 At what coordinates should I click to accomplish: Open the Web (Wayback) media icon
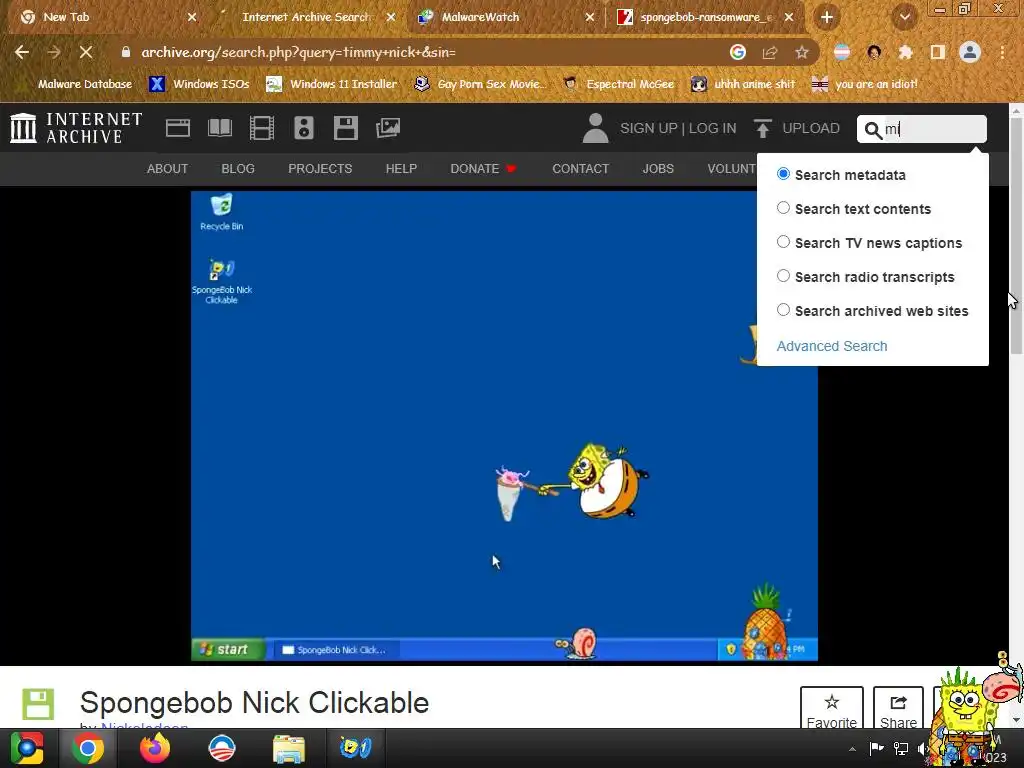click(x=178, y=128)
